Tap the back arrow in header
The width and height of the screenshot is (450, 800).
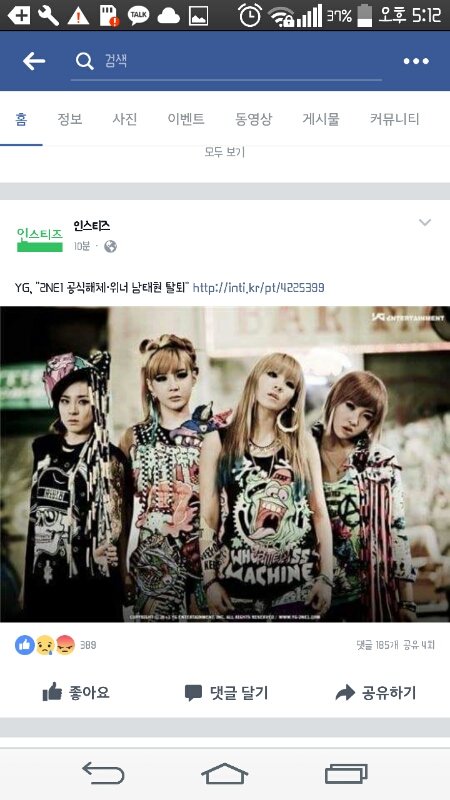click(x=34, y=61)
